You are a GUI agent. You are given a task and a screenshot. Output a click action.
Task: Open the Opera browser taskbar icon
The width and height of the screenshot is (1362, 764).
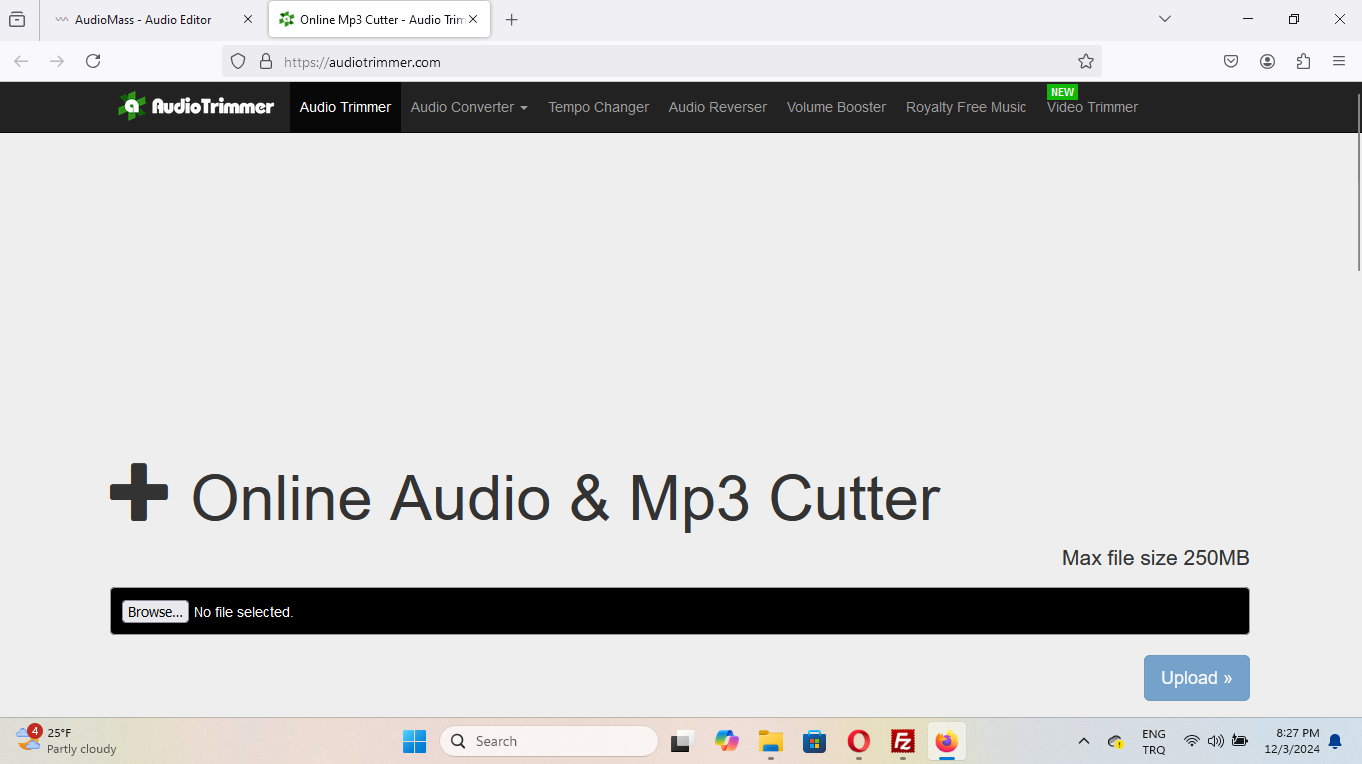[858, 741]
